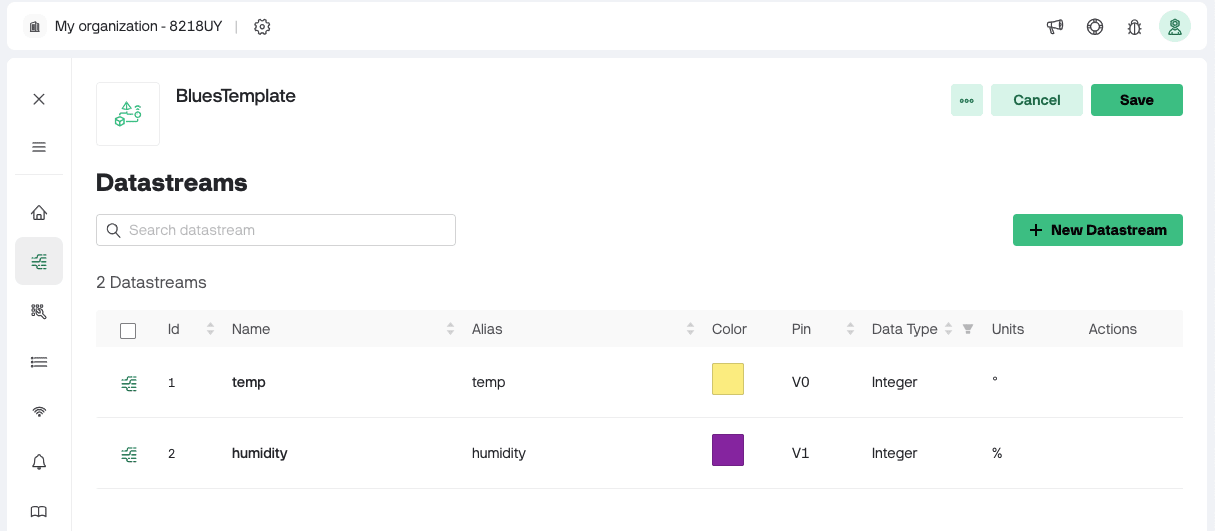Open the list sidebar icon
This screenshot has height=531, width=1215.
coord(39,361)
